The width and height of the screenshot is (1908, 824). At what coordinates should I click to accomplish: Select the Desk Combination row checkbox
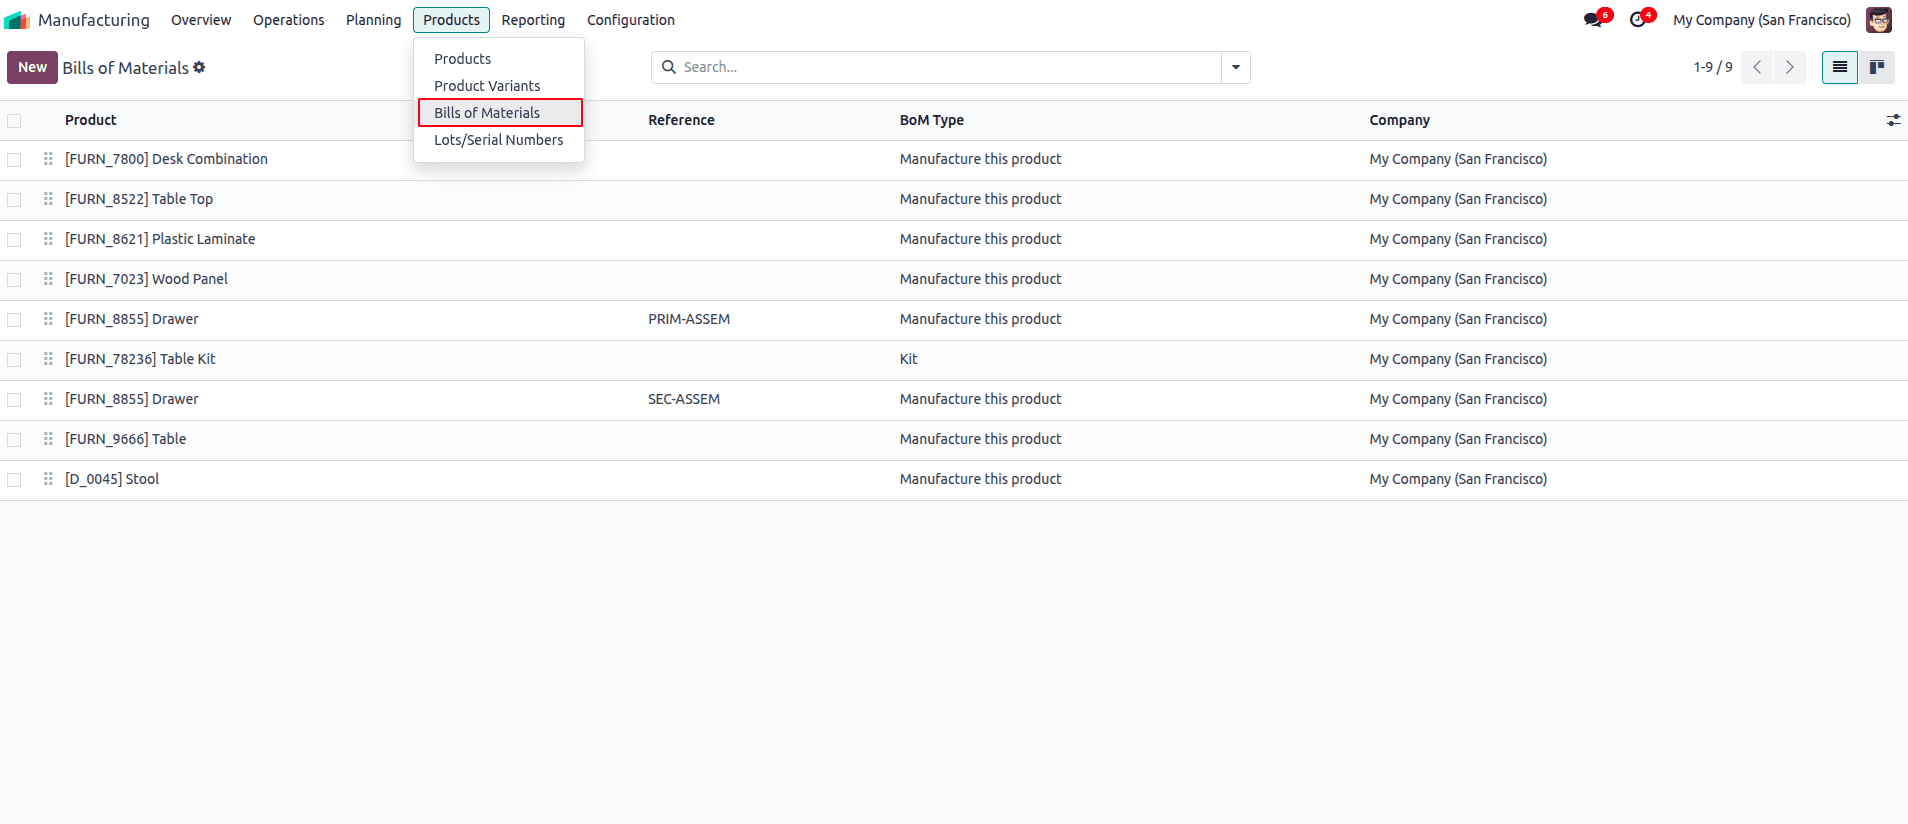click(14, 160)
